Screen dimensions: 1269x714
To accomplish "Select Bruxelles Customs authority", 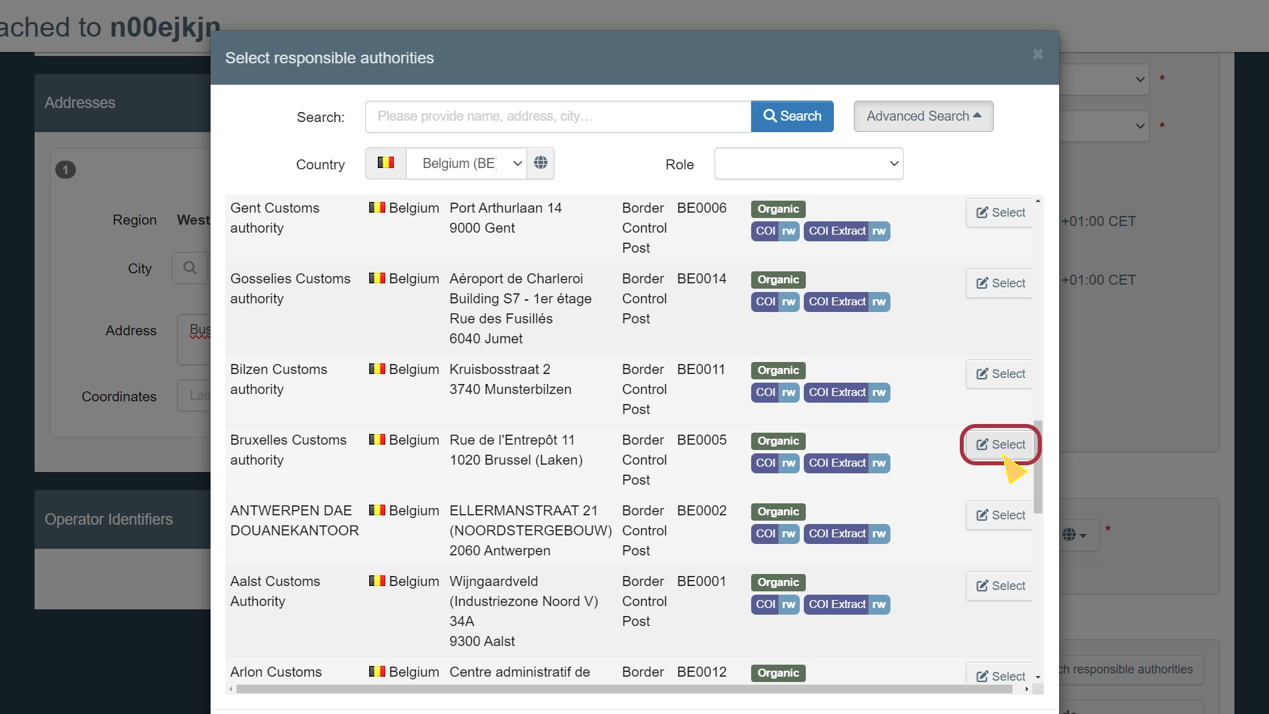I will click(x=1000, y=444).
